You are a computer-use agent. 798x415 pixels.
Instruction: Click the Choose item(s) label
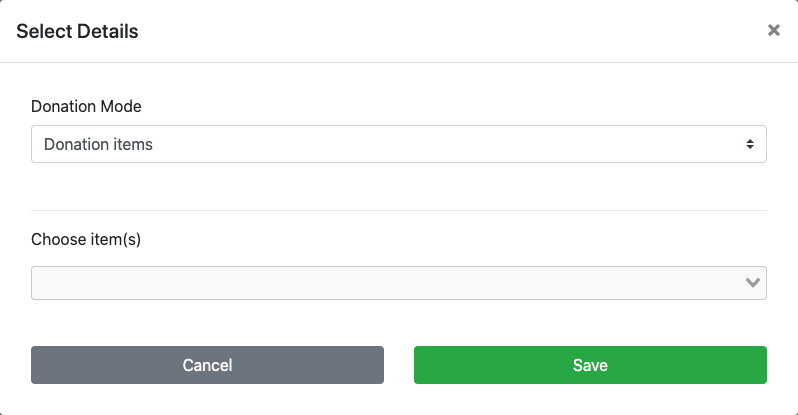[x=86, y=240]
